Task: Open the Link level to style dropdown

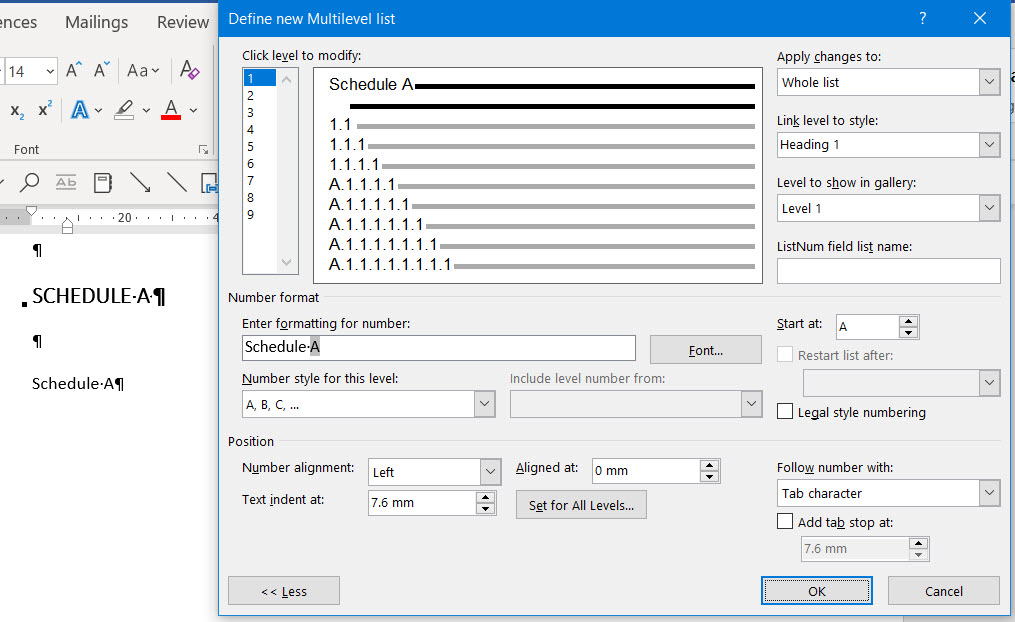Action: pos(989,145)
